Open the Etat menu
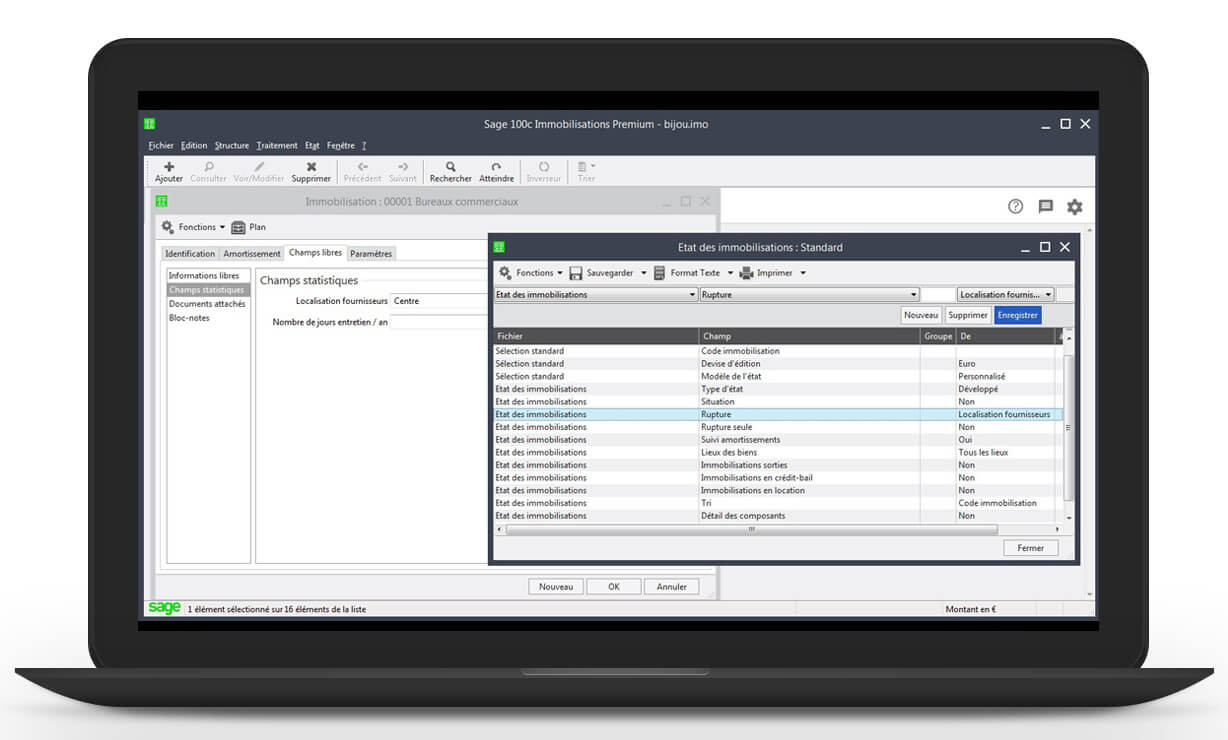 pyautogui.click(x=312, y=146)
